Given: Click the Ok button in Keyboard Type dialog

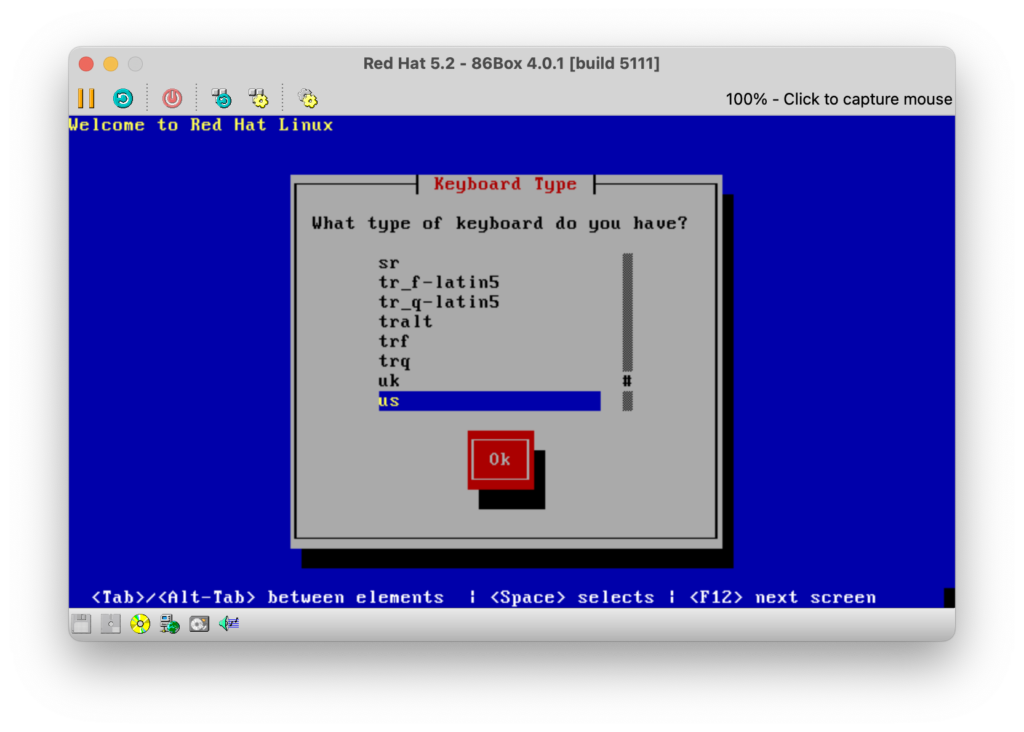Looking at the screenshot, I should 500,460.
